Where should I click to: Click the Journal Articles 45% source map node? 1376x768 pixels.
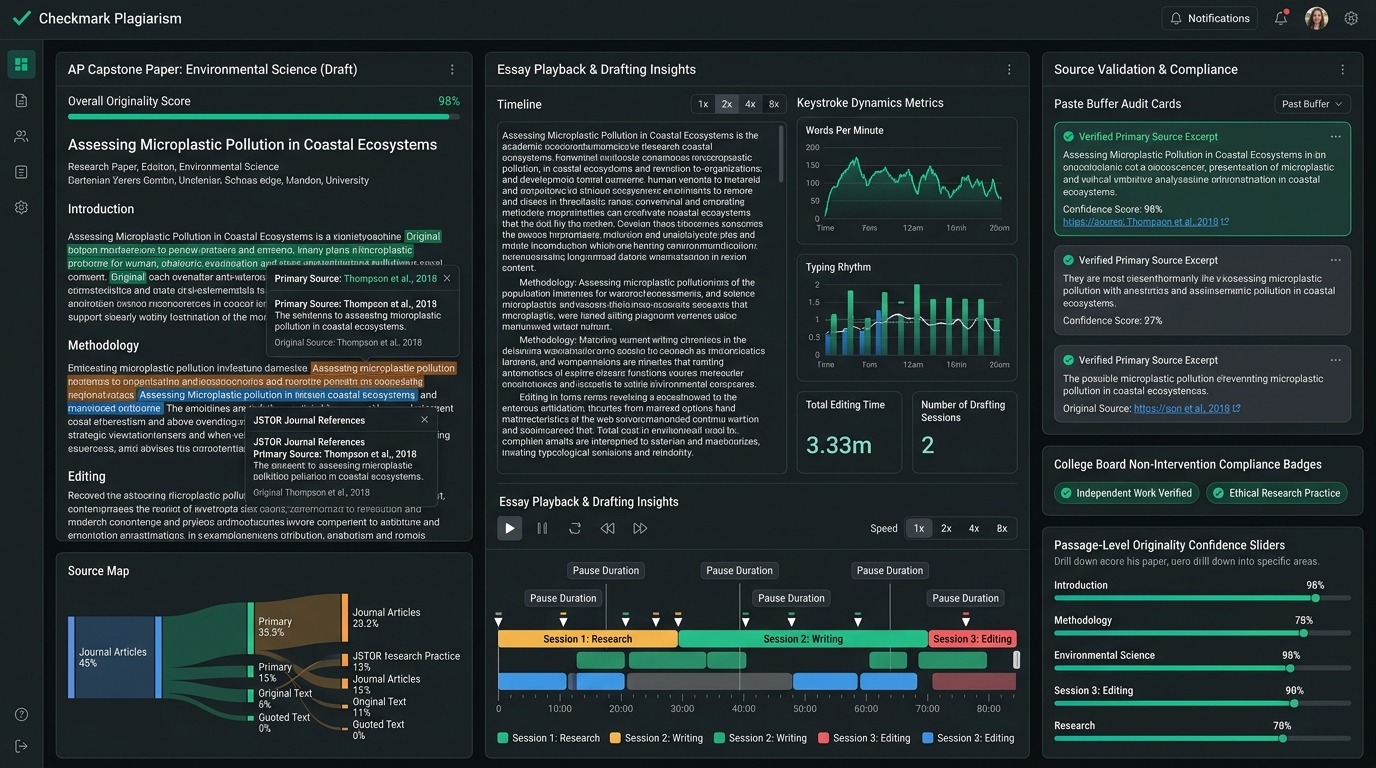coord(115,657)
